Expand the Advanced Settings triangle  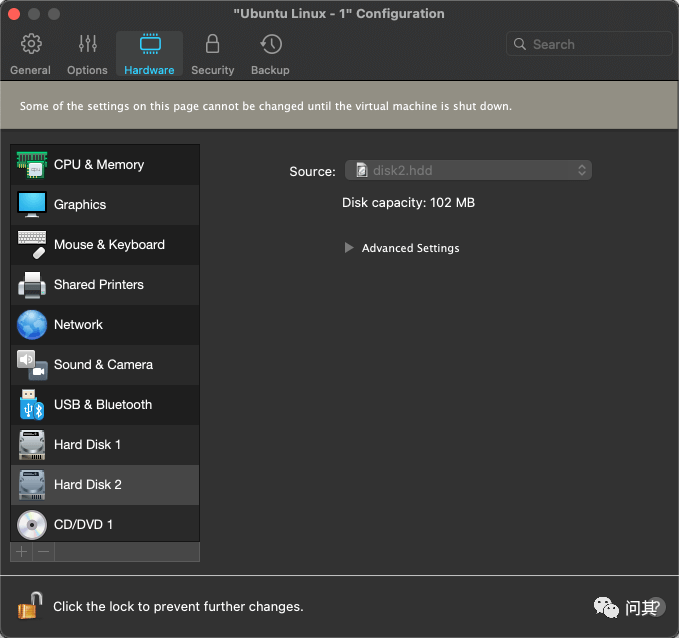pyautogui.click(x=349, y=248)
